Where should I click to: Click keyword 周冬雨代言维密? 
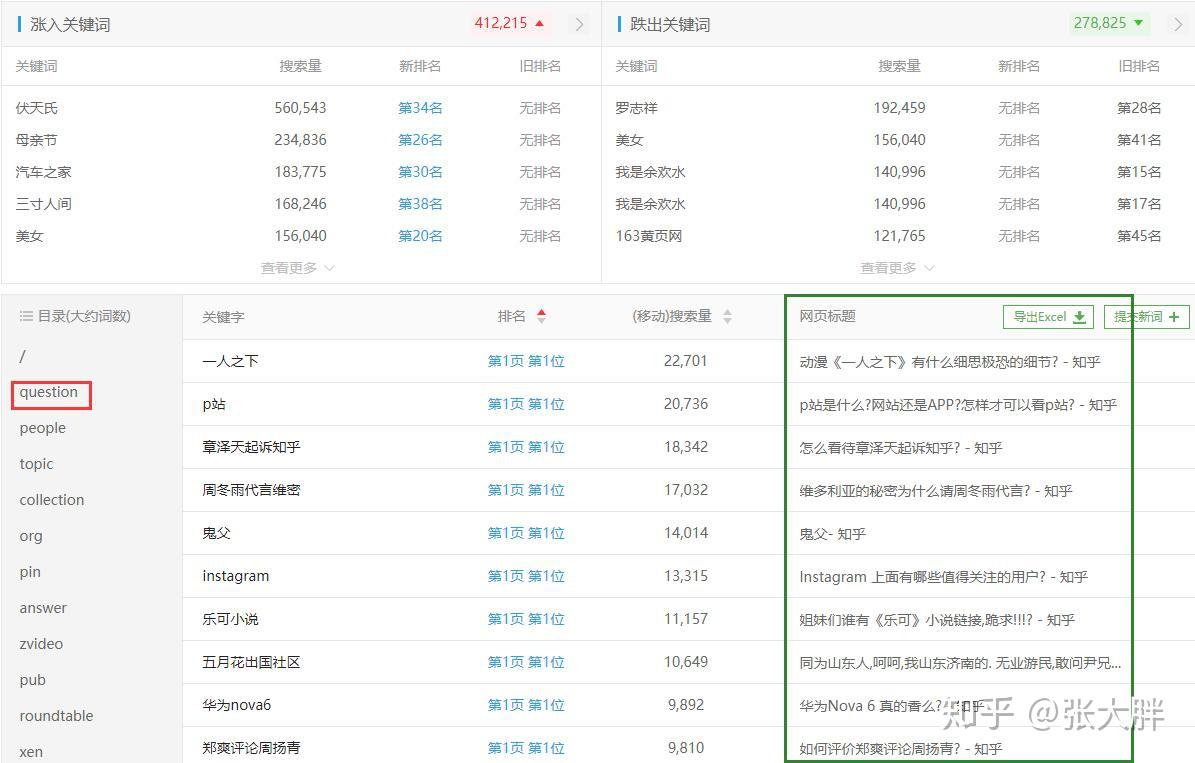[x=251, y=490]
